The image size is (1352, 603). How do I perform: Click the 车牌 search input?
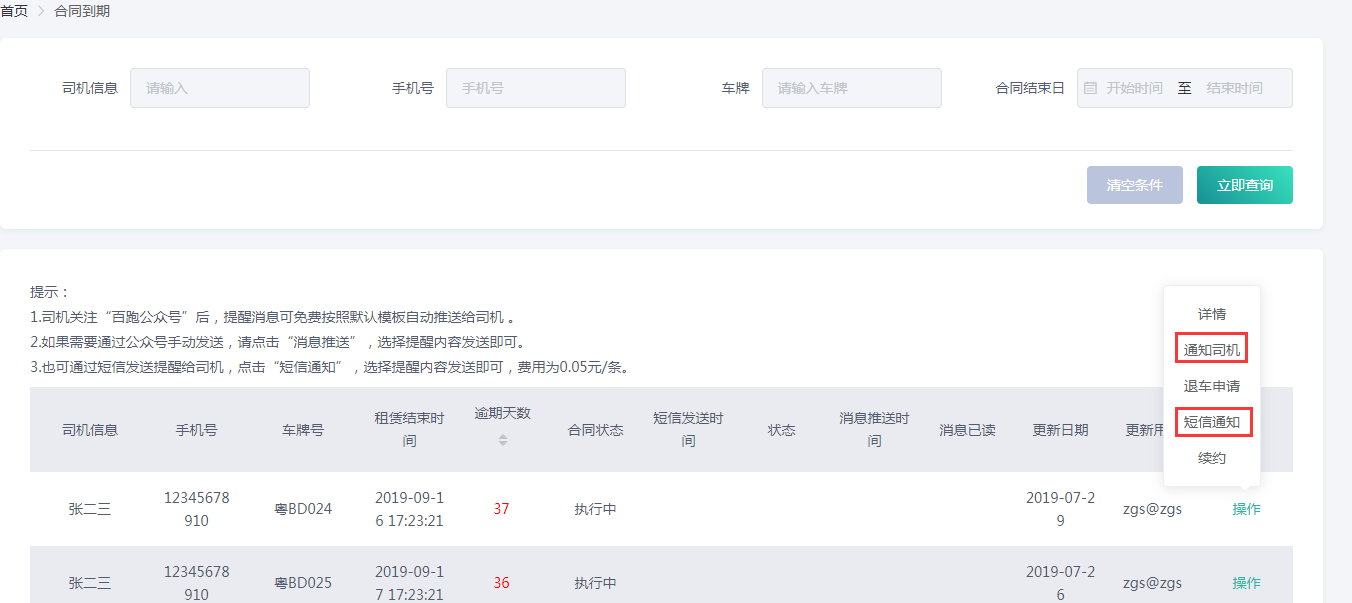[852, 88]
